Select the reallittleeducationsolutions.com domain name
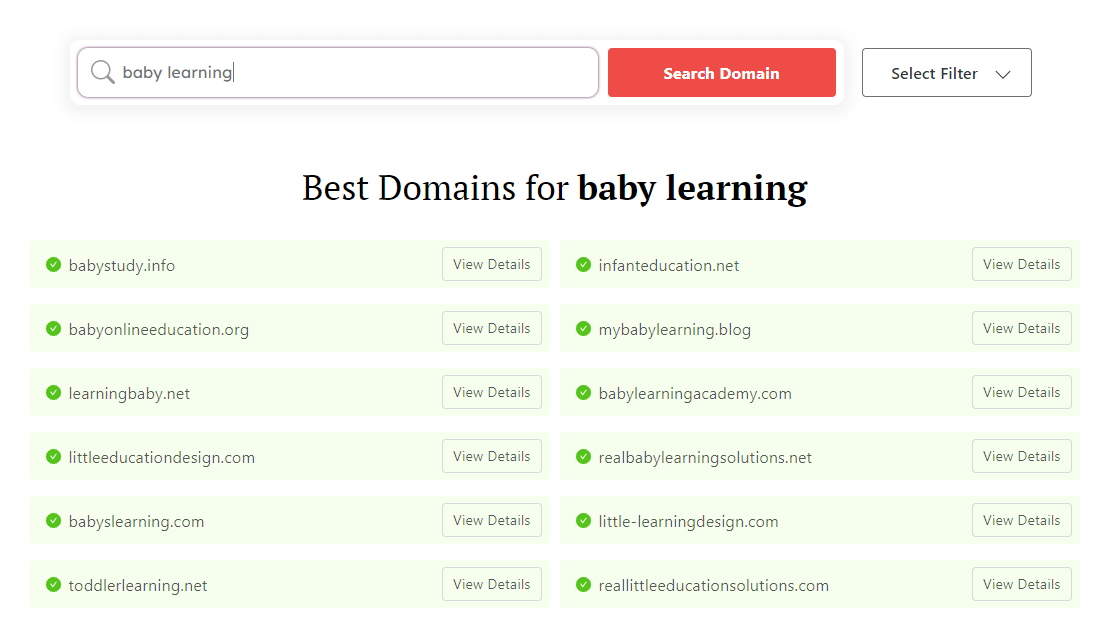This screenshot has height=624, width=1107. (713, 586)
